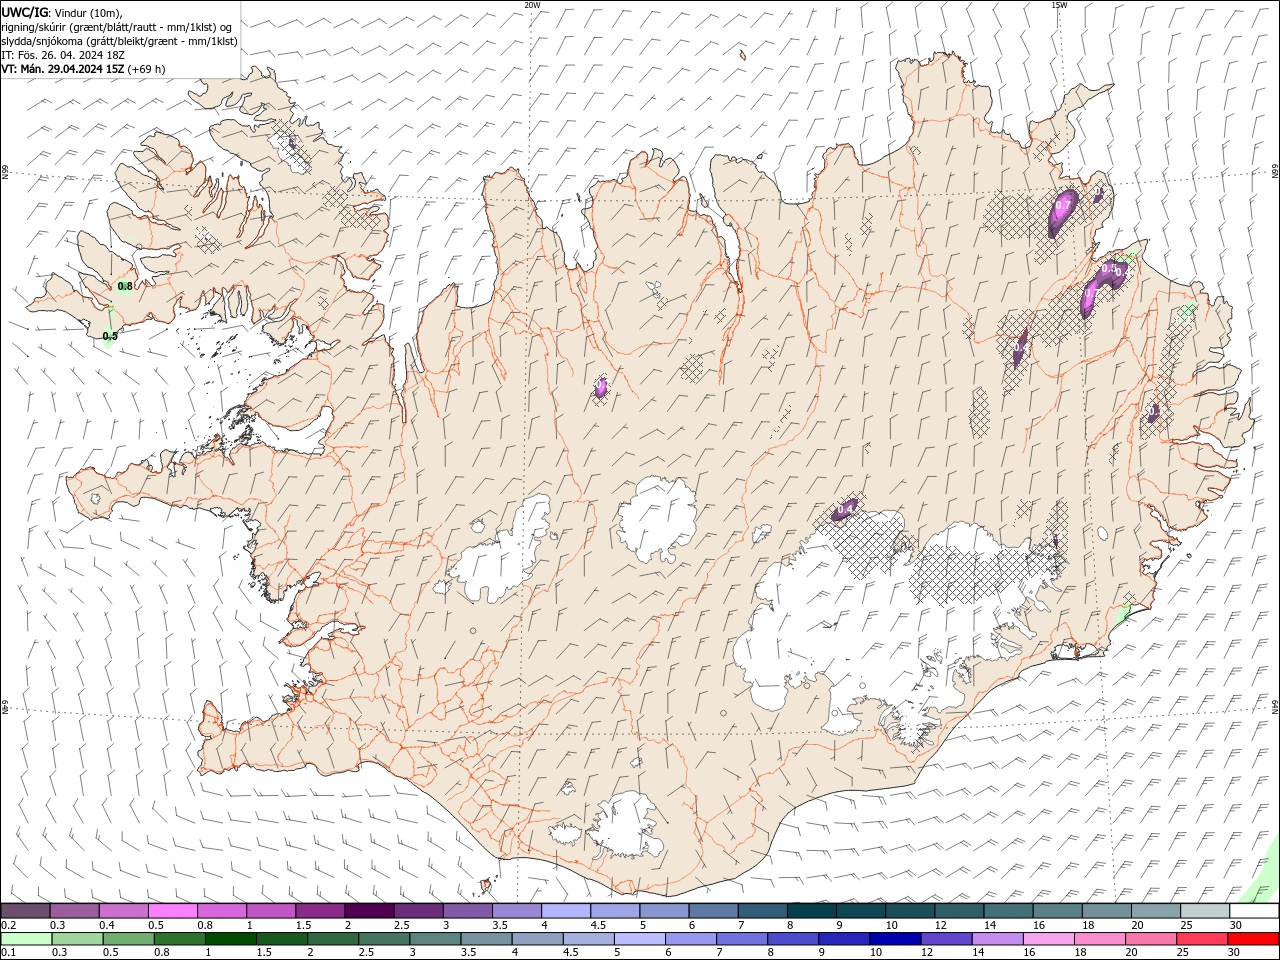Screen dimensions: 1280x960
Task: Click the 'IT: Fös. 26. 04. 2024 18Z' line
Action: click(63, 55)
